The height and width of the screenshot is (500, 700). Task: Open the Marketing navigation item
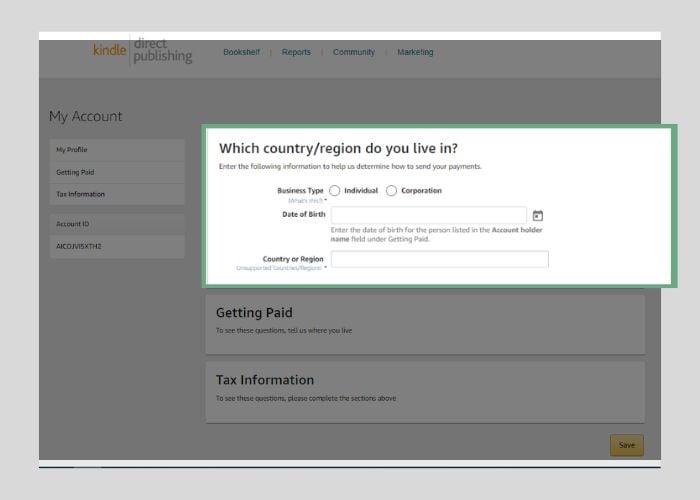click(415, 52)
